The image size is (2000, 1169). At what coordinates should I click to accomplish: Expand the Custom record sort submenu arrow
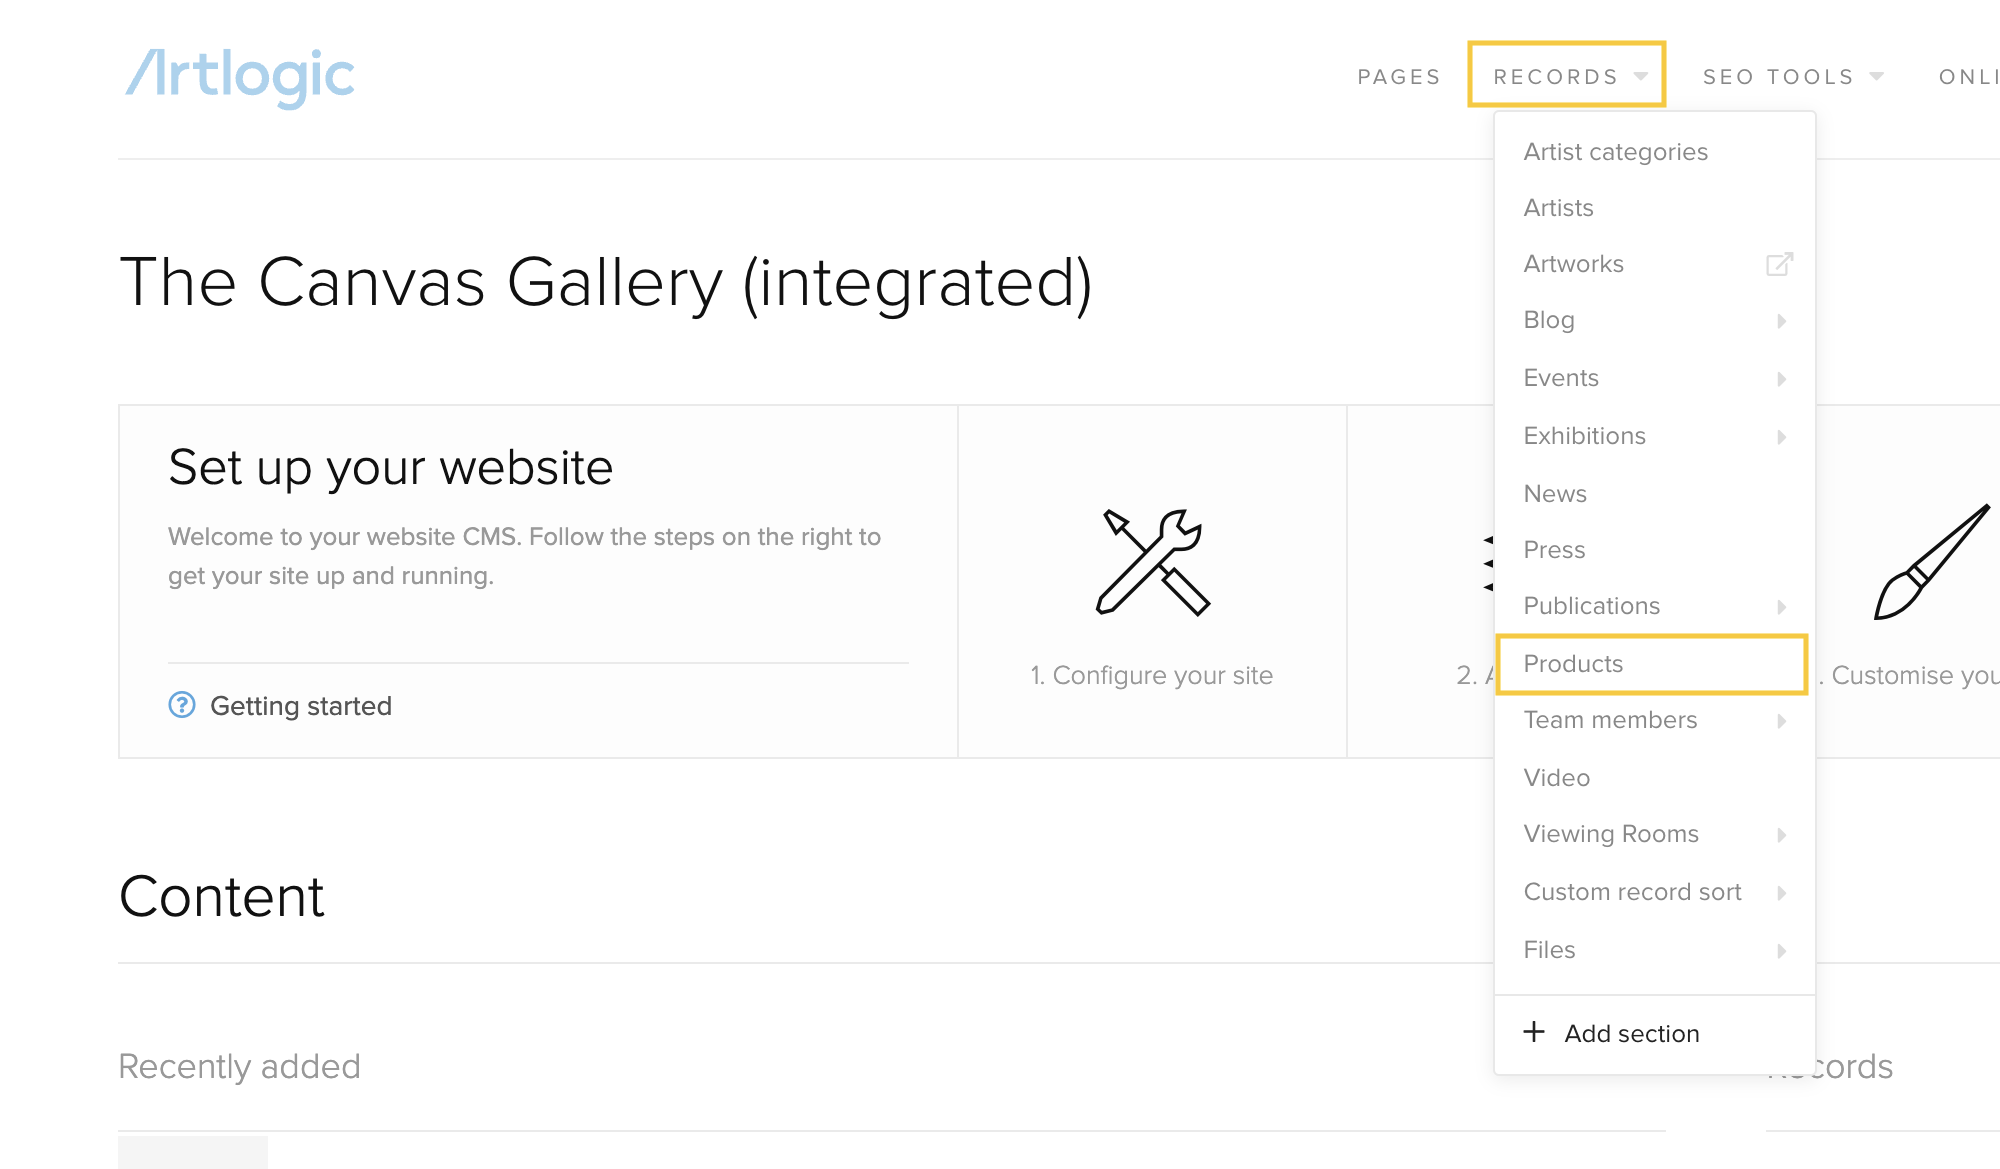coord(1782,893)
